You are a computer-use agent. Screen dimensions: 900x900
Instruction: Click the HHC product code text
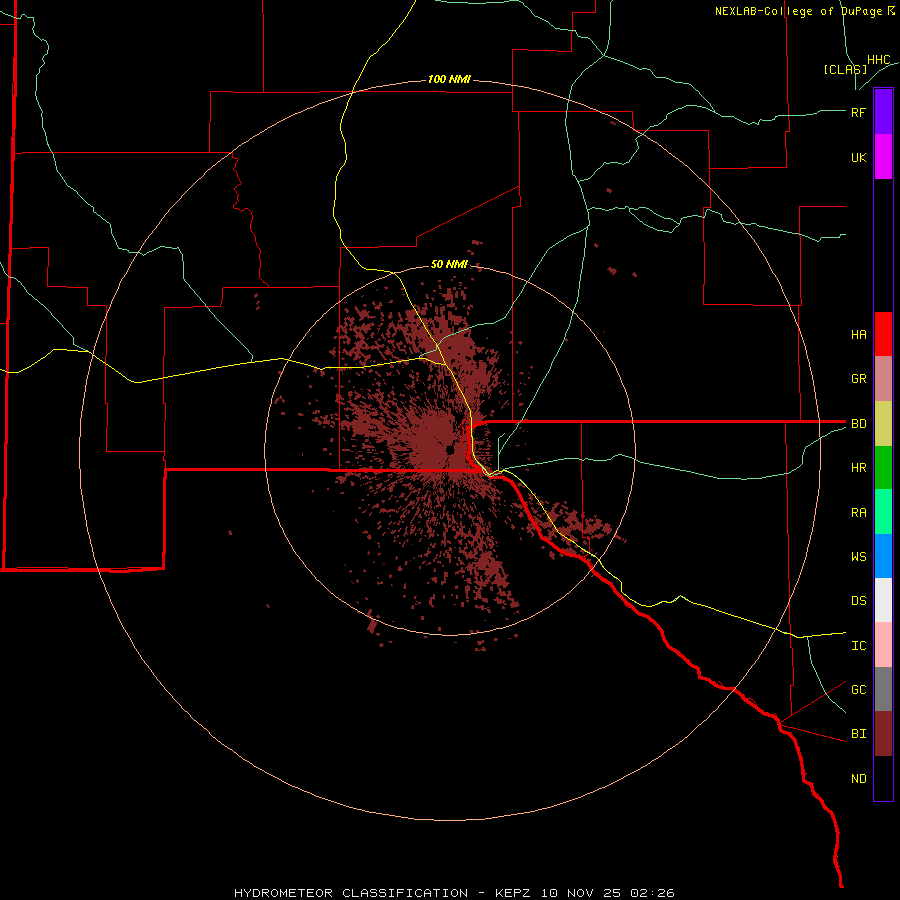(x=878, y=60)
